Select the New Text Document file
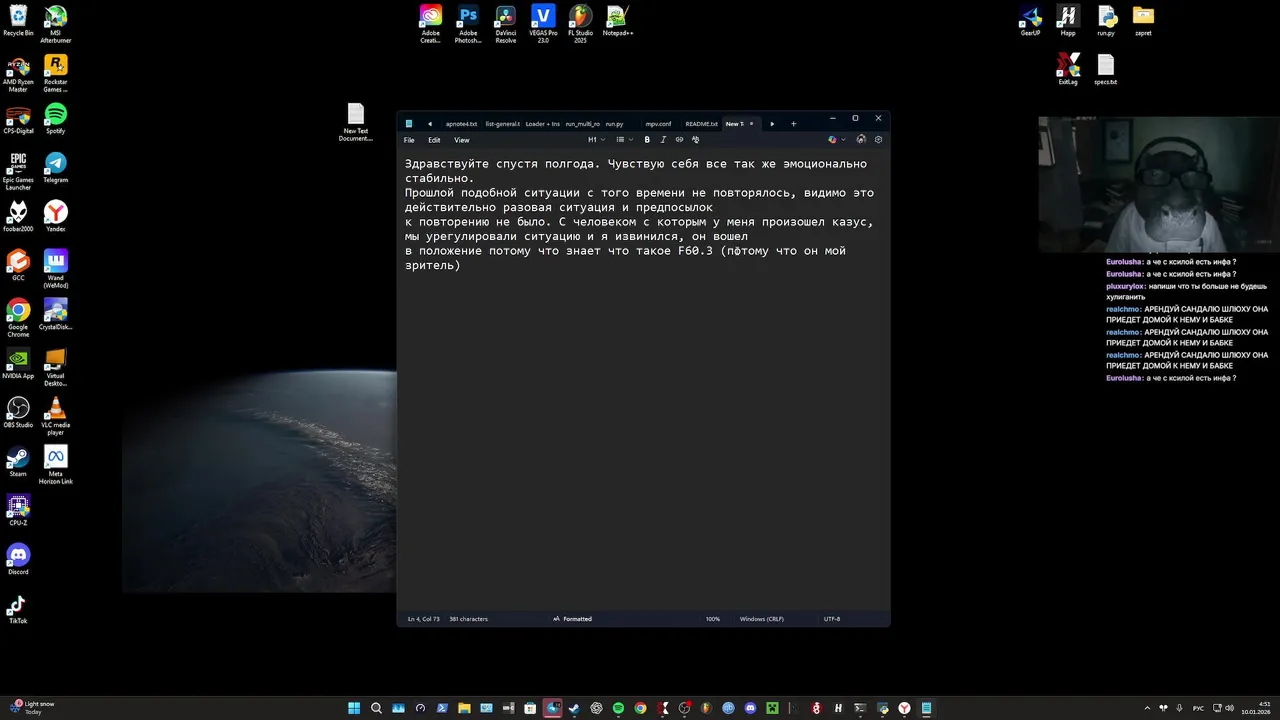Image resolution: width=1280 pixels, height=720 pixels. (x=356, y=122)
